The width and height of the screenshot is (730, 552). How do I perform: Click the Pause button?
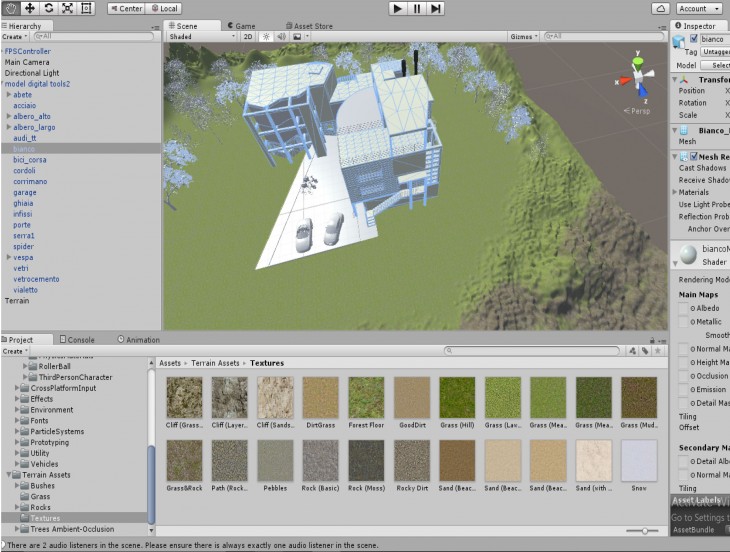pyautogui.click(x=417, y=8)
